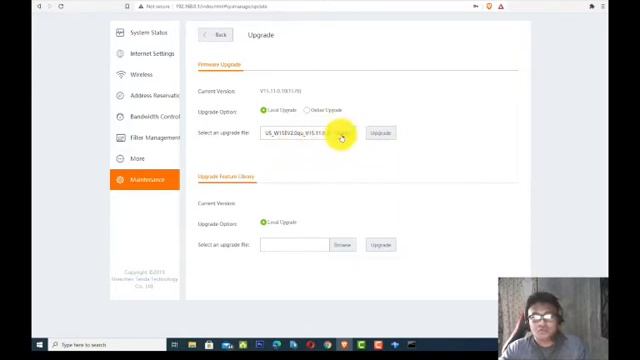Open Microsoft Store from the taskbar
This screenshot has height=360, width=640.
pos(209,345)
